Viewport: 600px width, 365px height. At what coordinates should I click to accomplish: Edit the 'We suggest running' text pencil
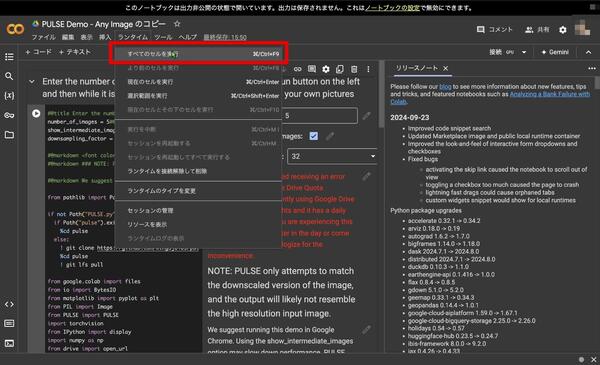coord(367,329)
